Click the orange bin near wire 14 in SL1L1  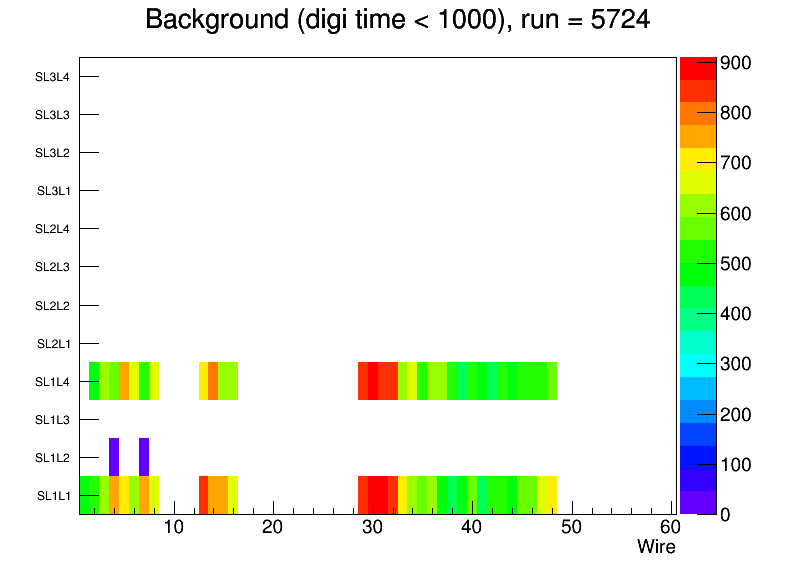pyautogui.click(x=218, y=495)
